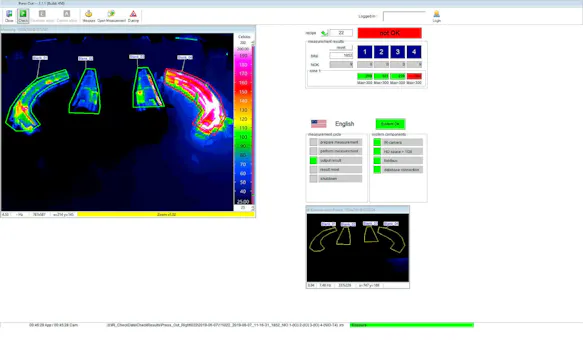583x364 pixels.
Task: Click the red not OK status banner
Action: click(x=390, y=33)
